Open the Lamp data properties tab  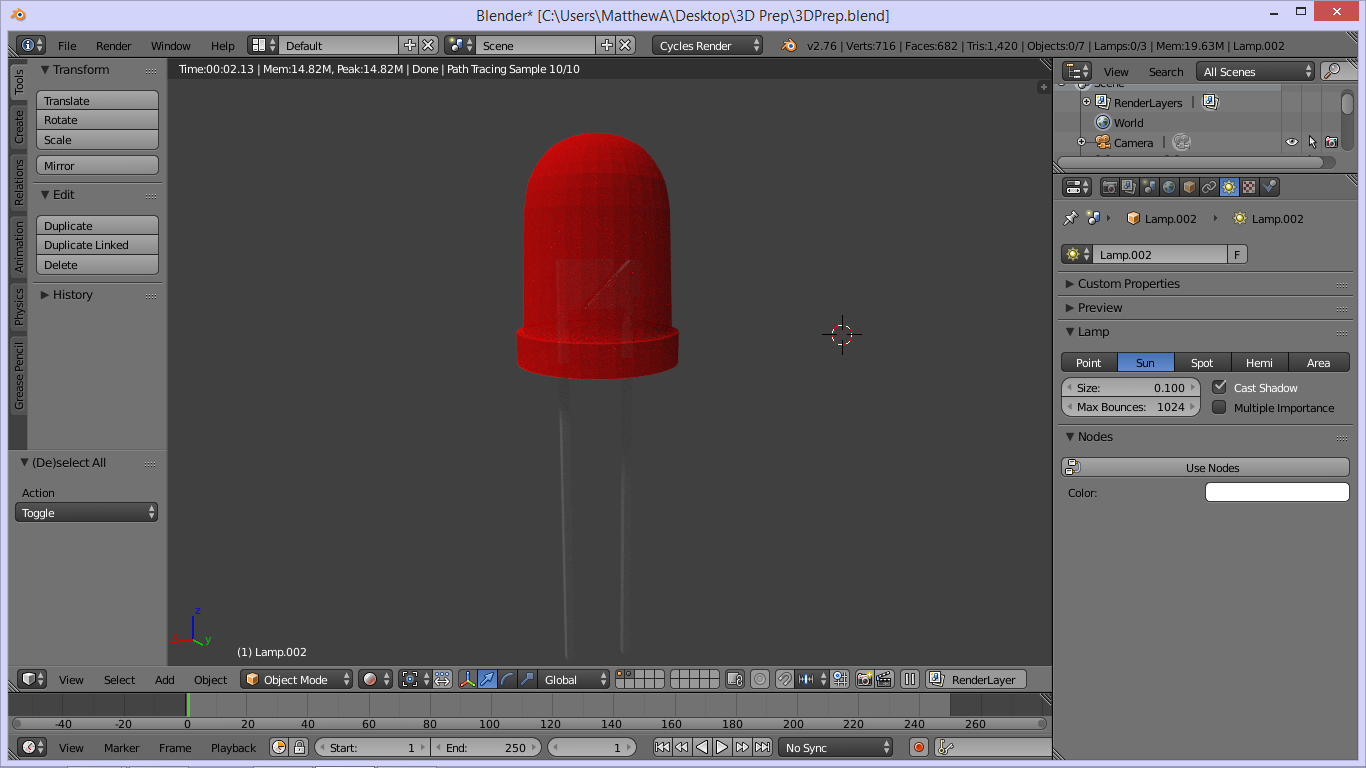pos(1229,187)
